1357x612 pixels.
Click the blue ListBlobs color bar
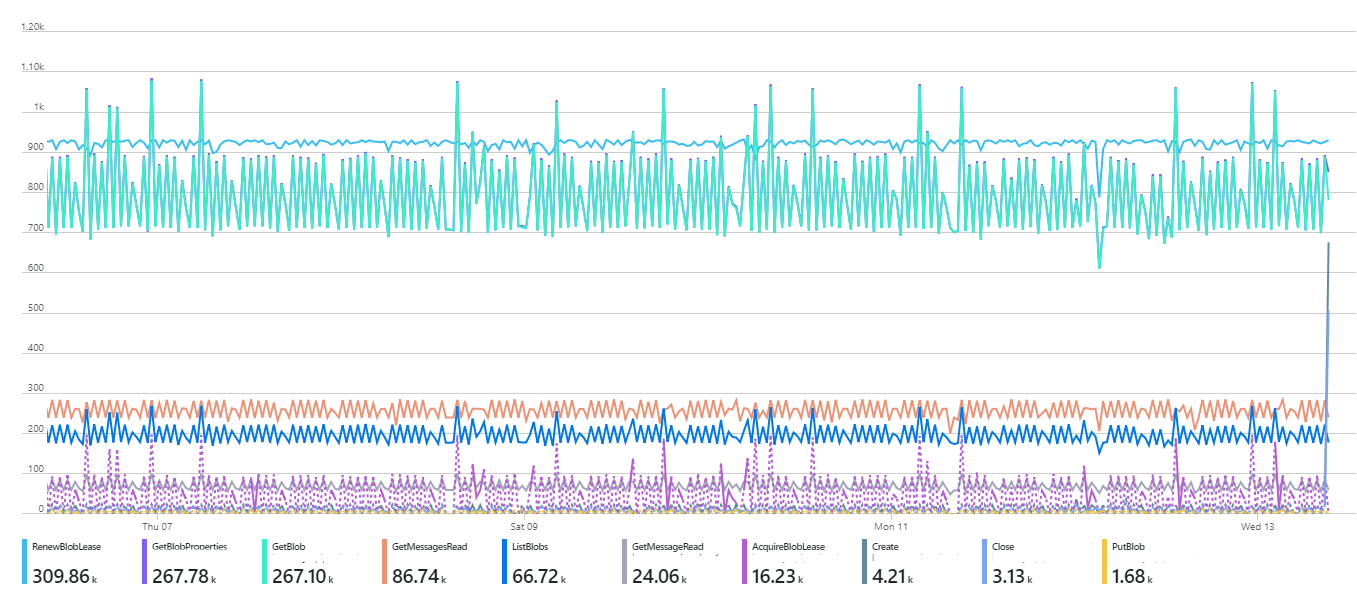504,563
